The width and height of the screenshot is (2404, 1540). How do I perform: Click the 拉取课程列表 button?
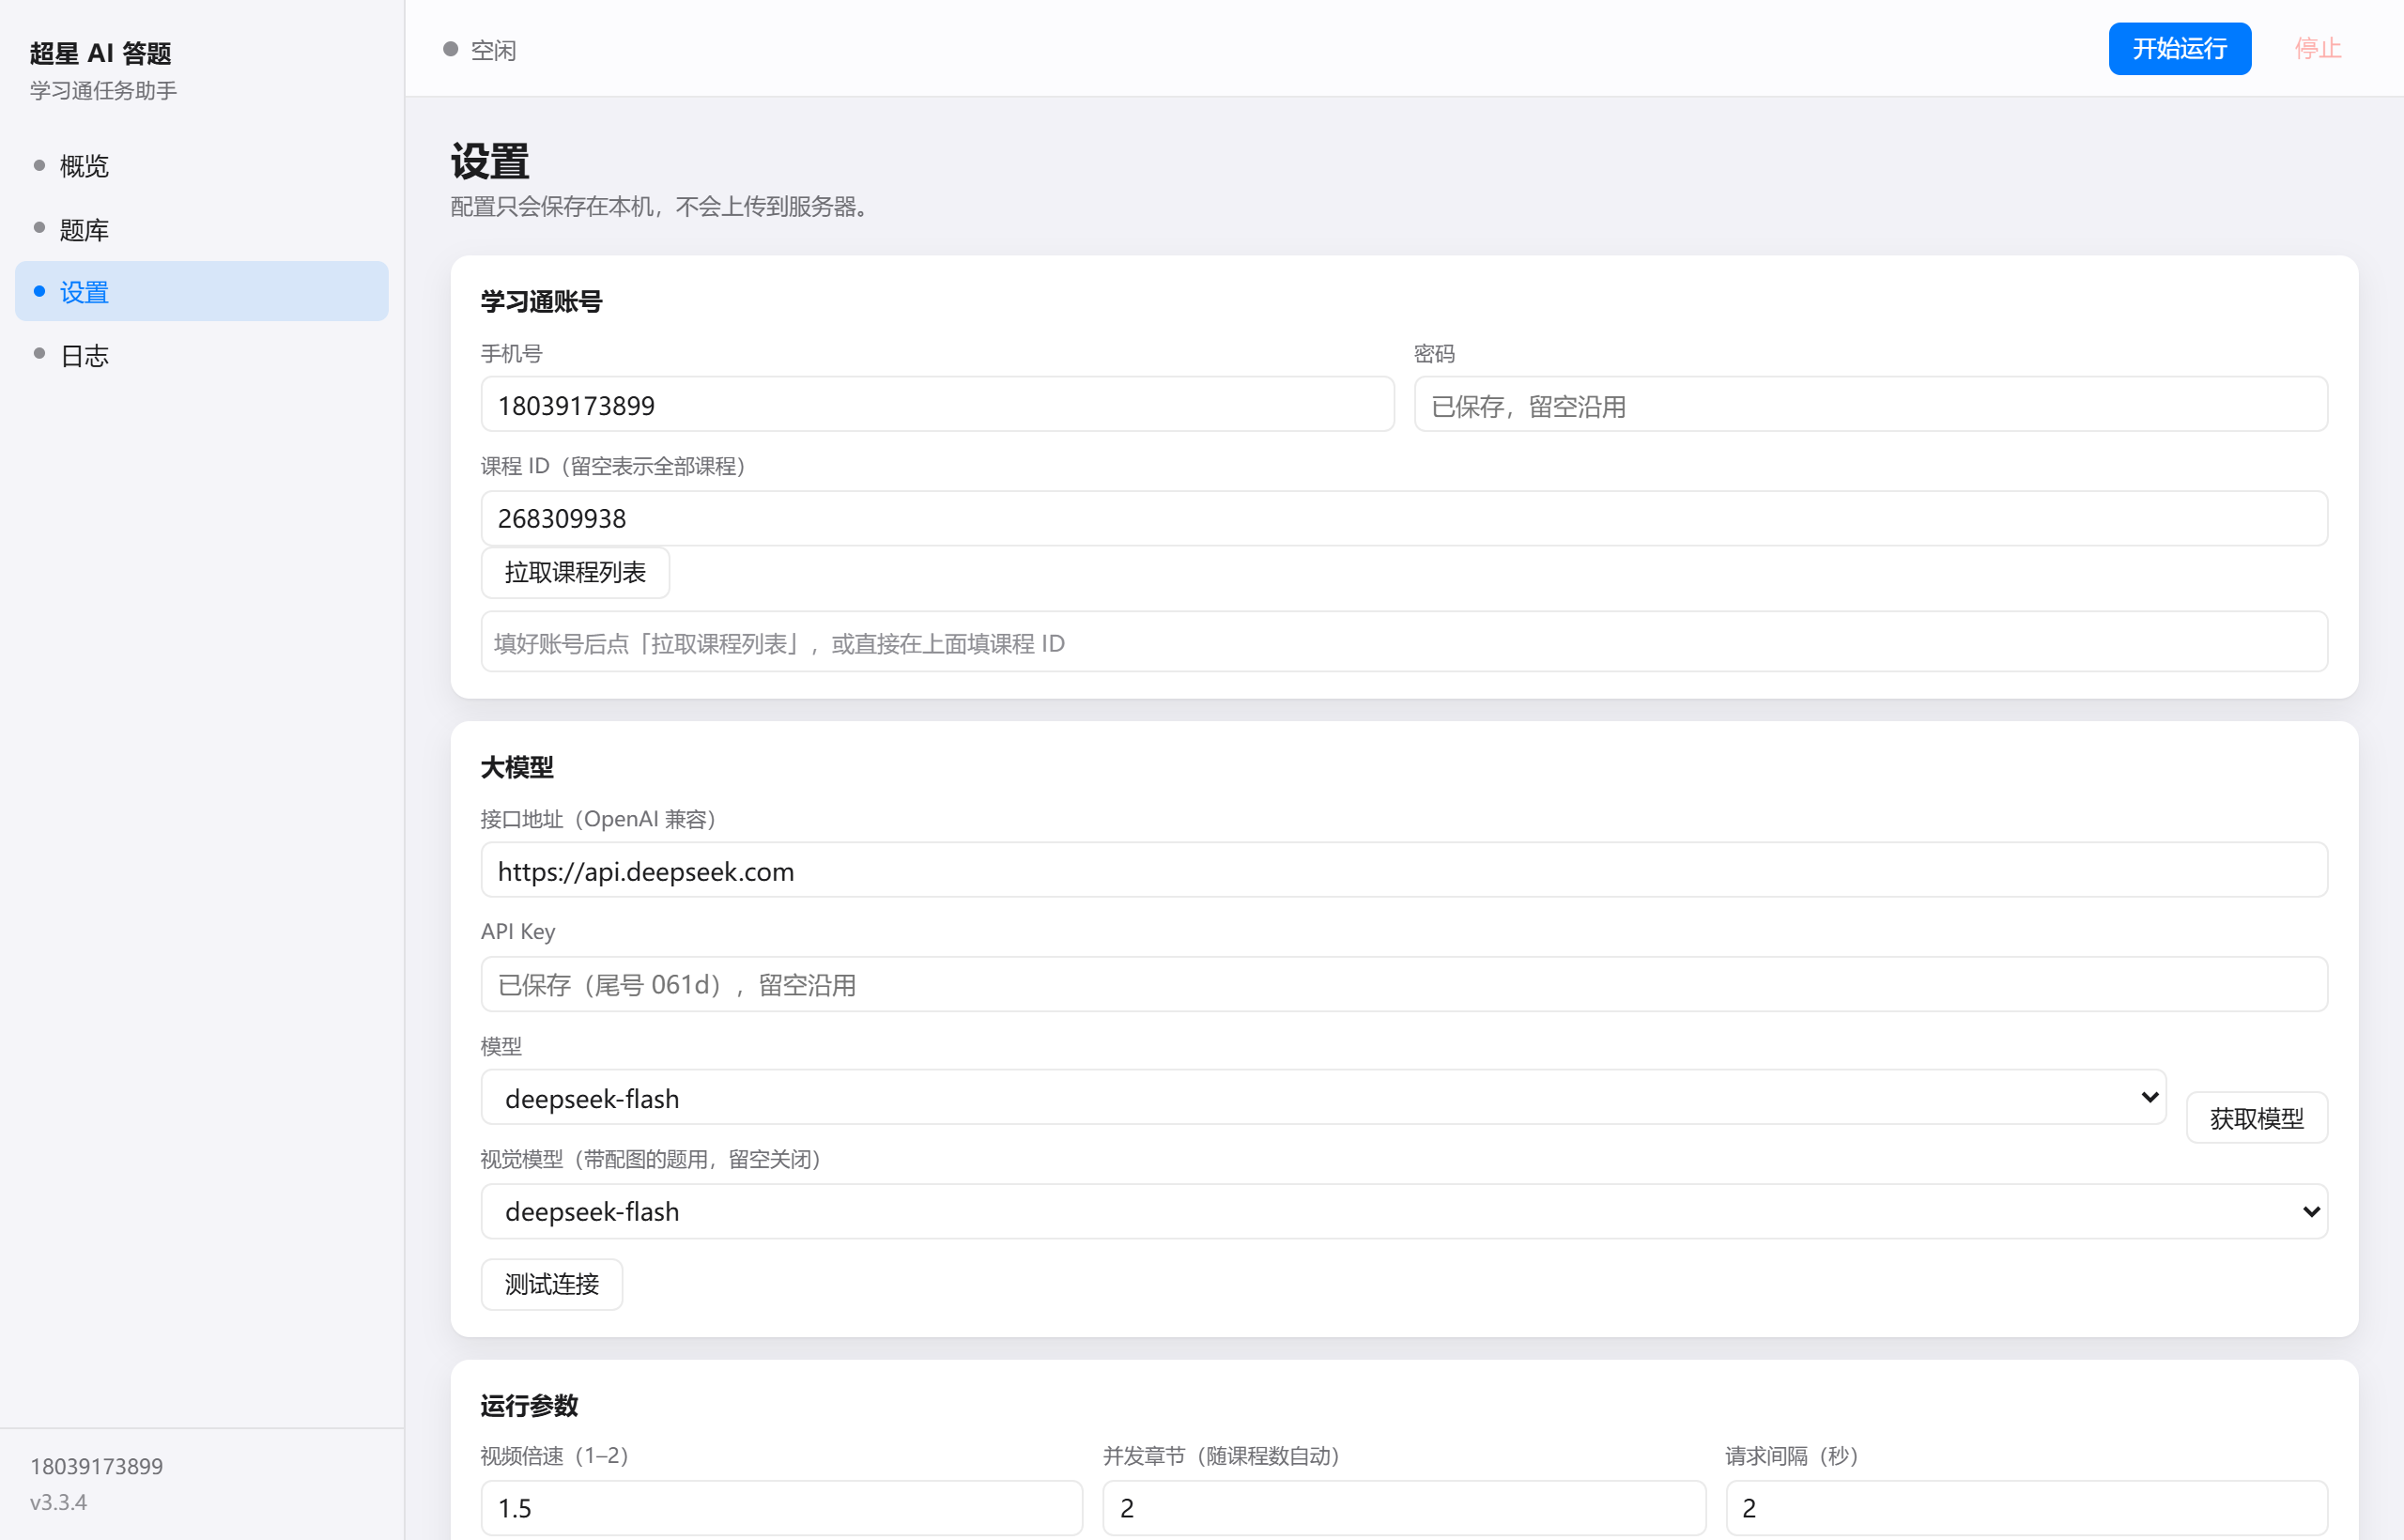coord(575,572)
